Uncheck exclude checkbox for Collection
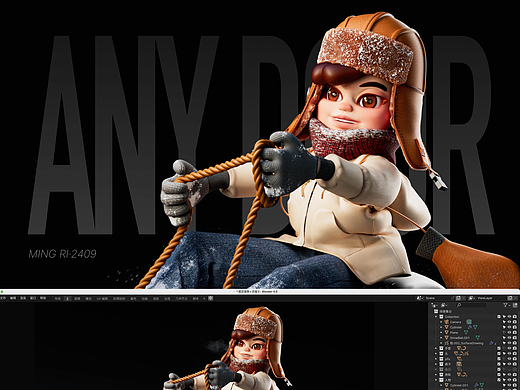Screen dimensions: 520x390 (499, 317)
